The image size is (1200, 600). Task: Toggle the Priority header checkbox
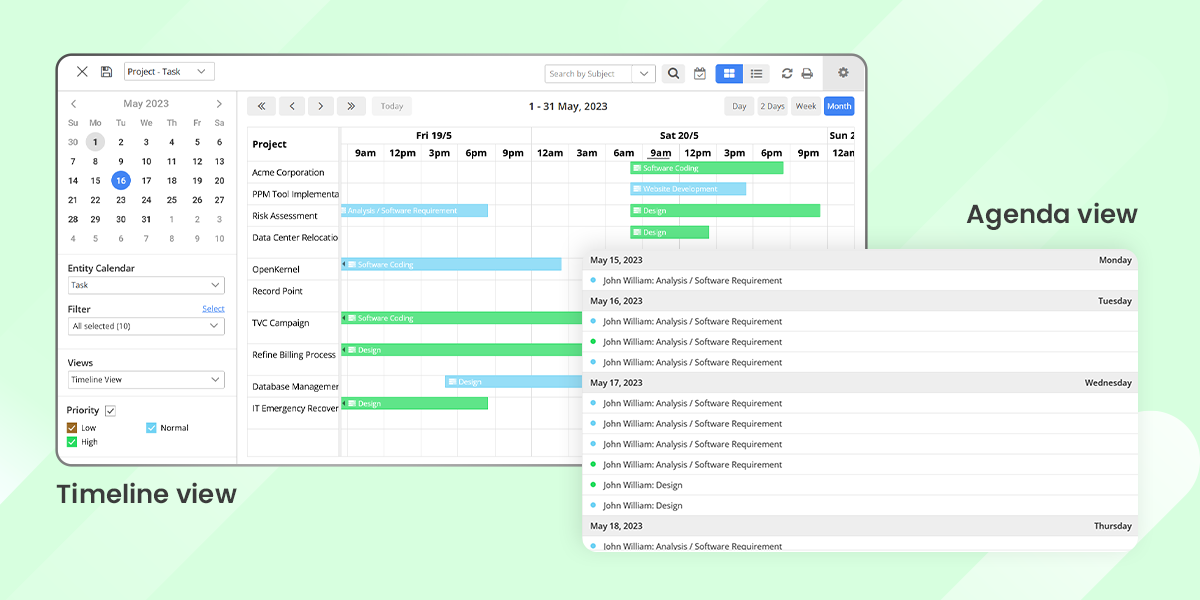pyautogui.click(x=110, y=410)
